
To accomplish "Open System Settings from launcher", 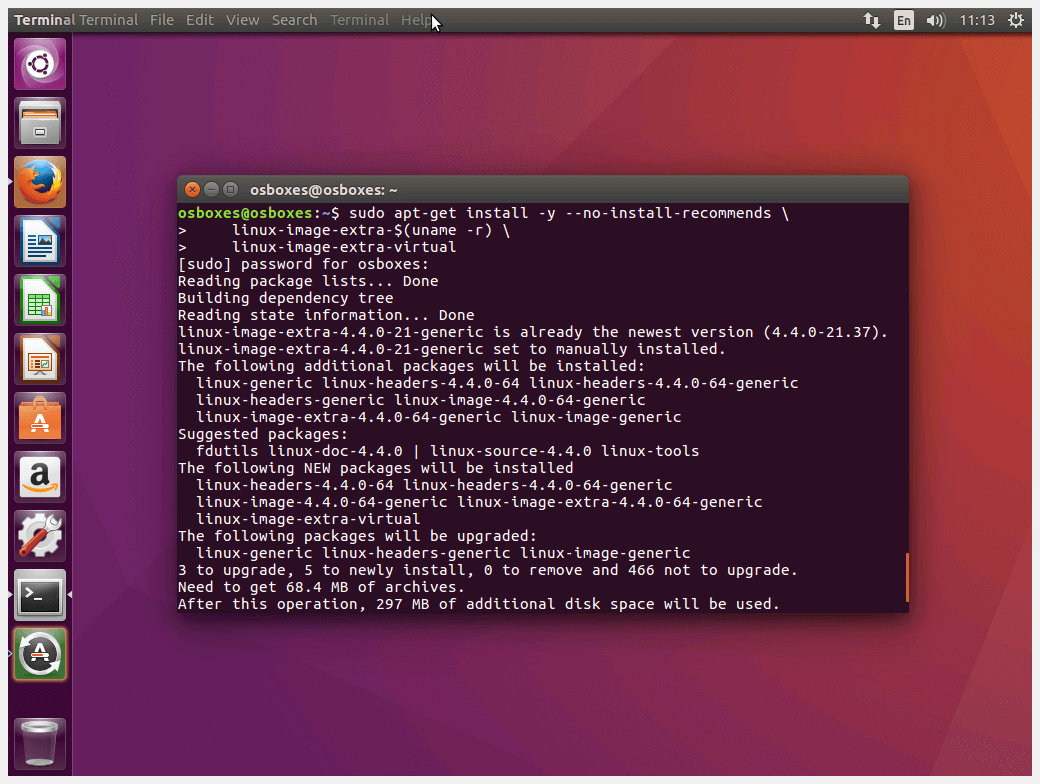I will (x=40, y=537).
